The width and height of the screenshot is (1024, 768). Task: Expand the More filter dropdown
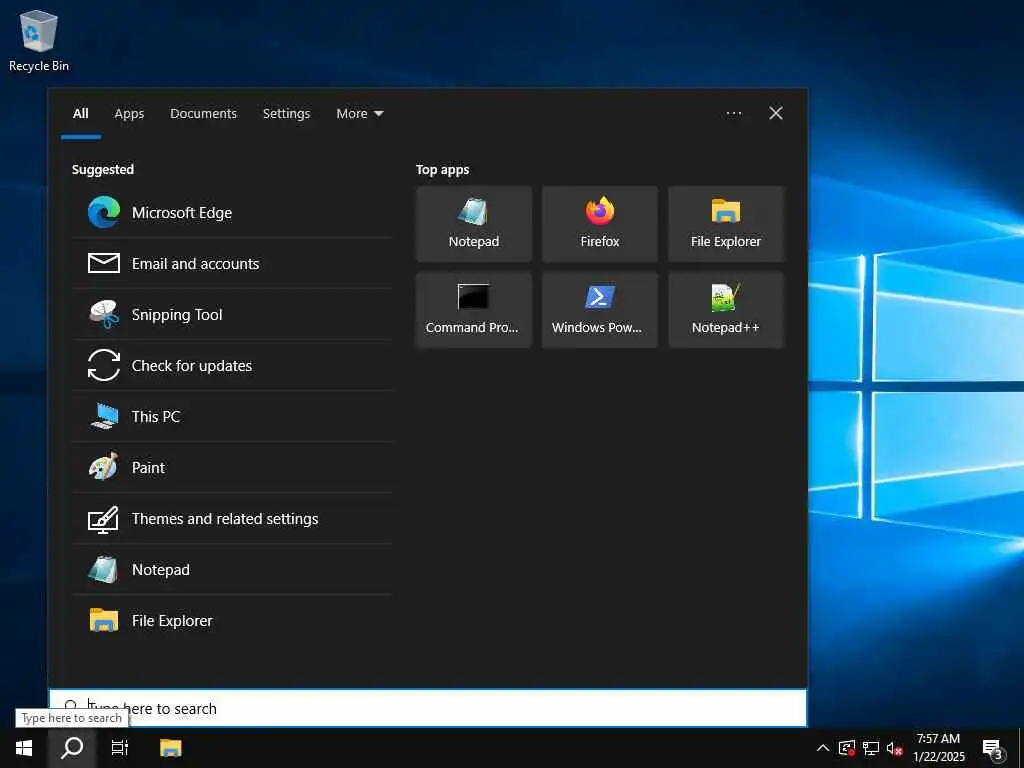pos(359,114)
